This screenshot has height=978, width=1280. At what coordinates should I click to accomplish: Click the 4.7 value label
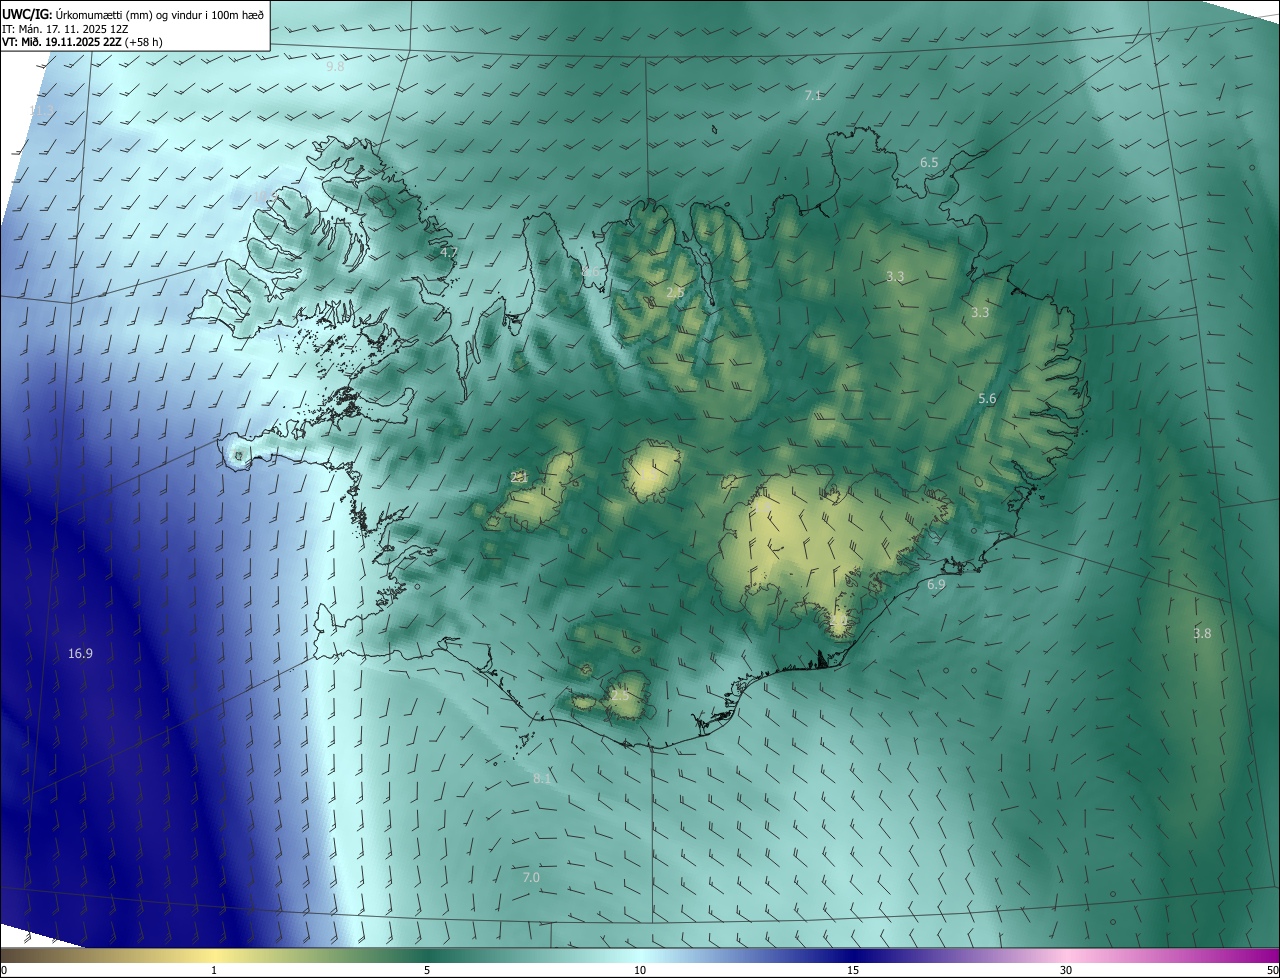(448, 253)
